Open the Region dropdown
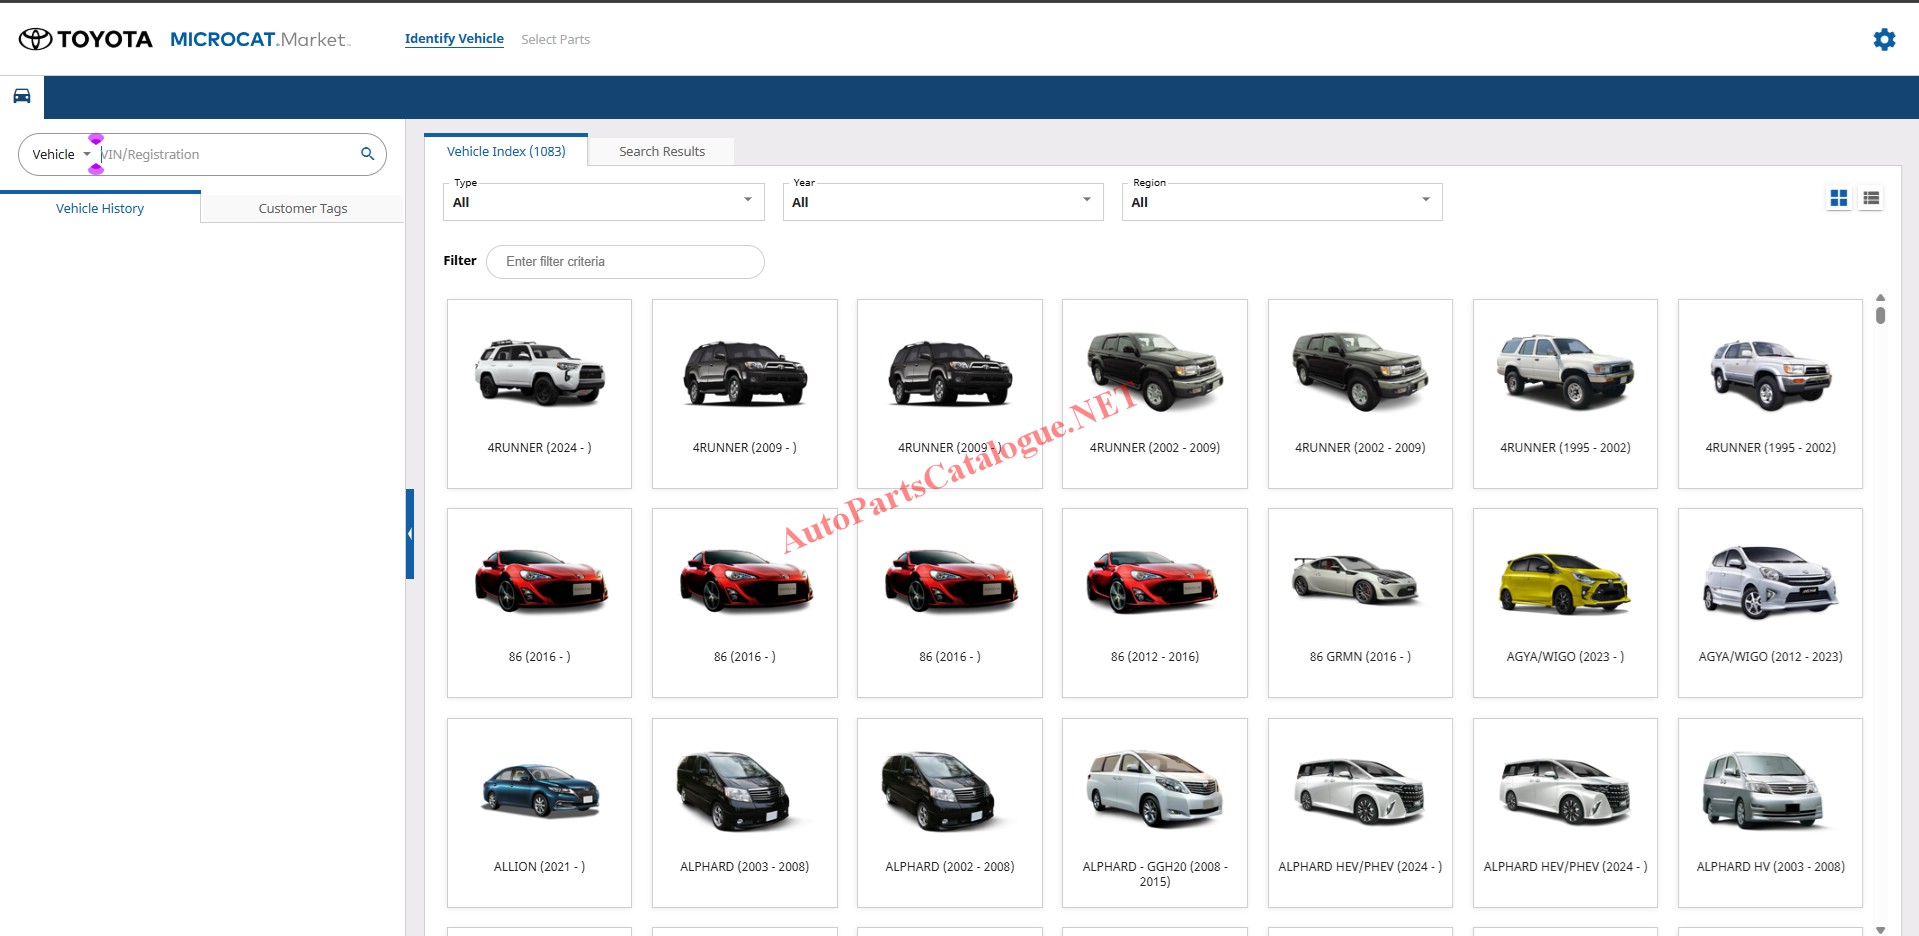This screenshot has width=1919, height=936. (x=1281, y=202)
